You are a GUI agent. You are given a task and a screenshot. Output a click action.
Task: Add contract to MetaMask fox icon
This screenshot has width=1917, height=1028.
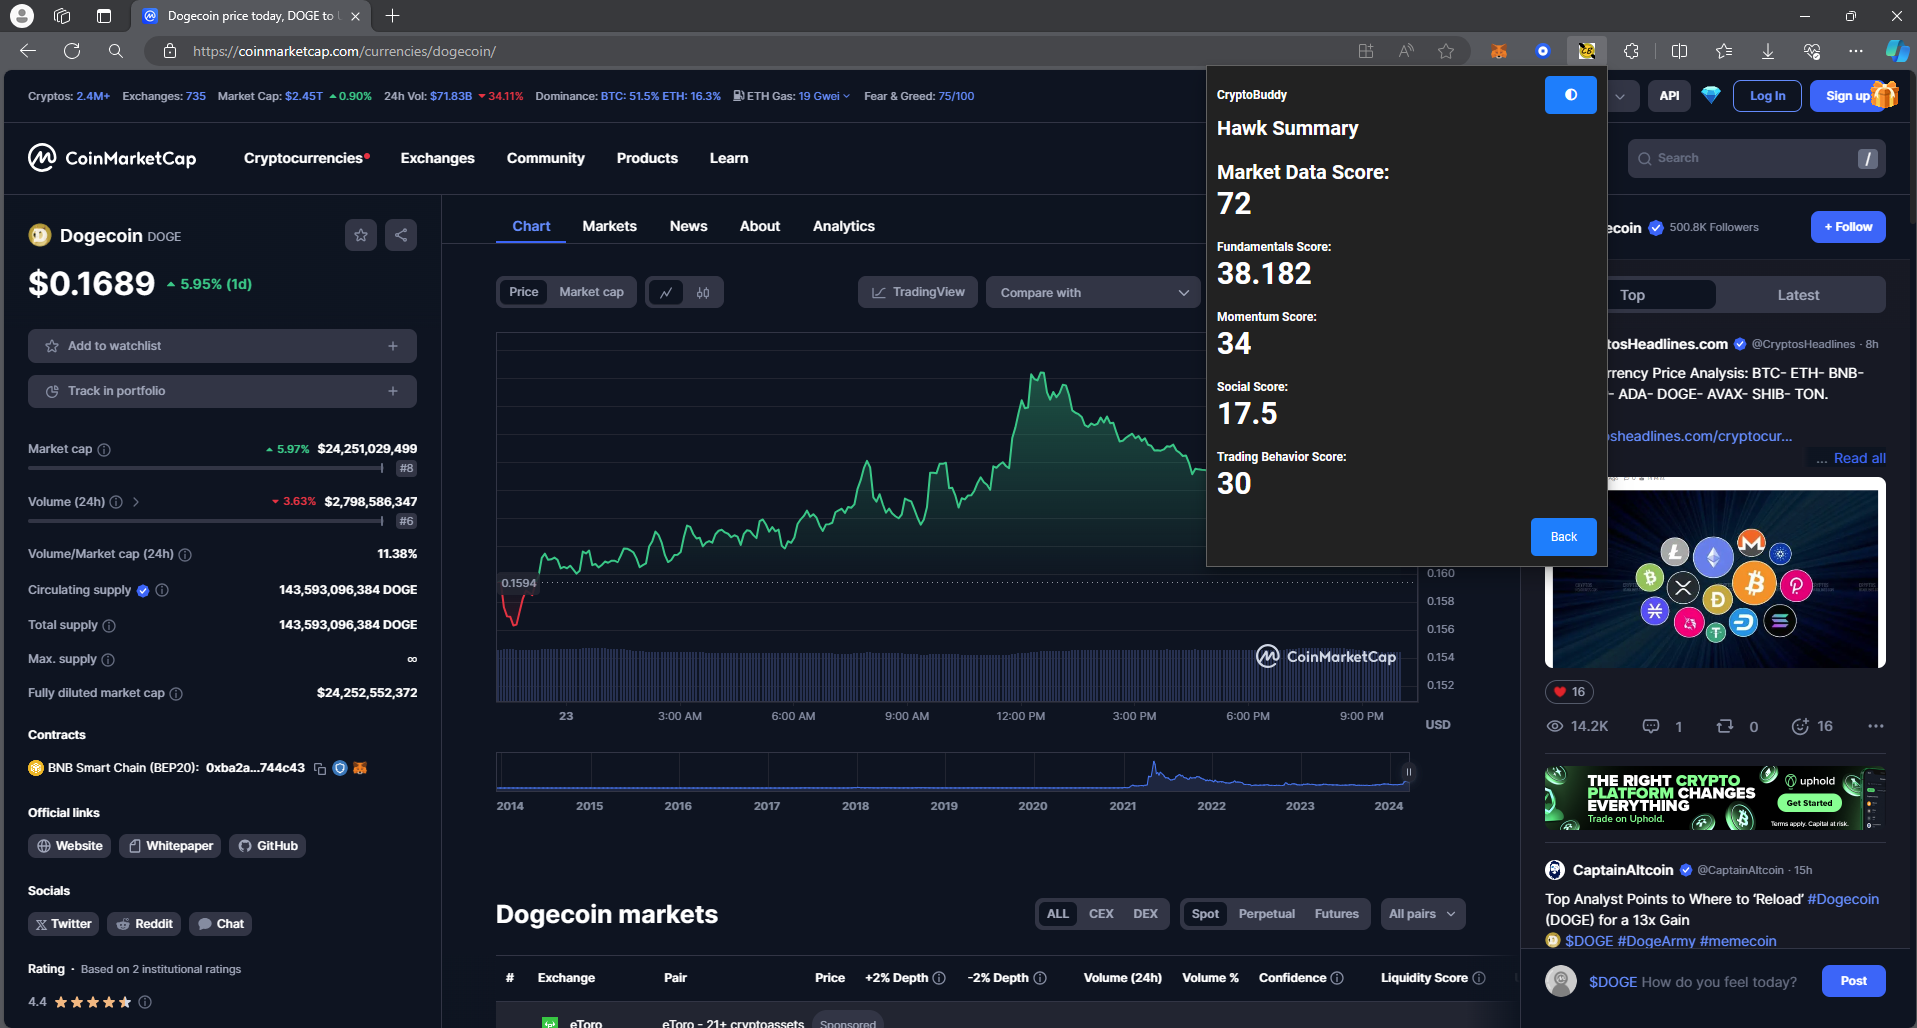click(360, 768)
